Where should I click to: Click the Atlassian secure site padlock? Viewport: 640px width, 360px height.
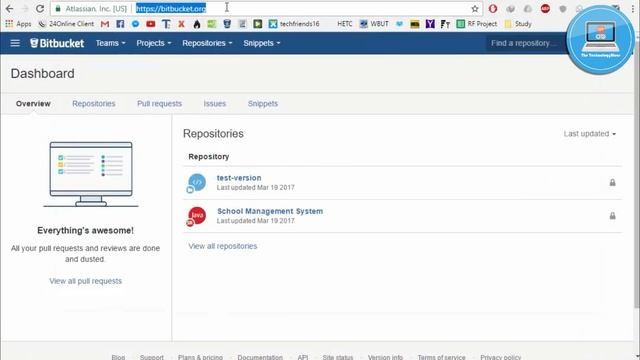[58, 9]
